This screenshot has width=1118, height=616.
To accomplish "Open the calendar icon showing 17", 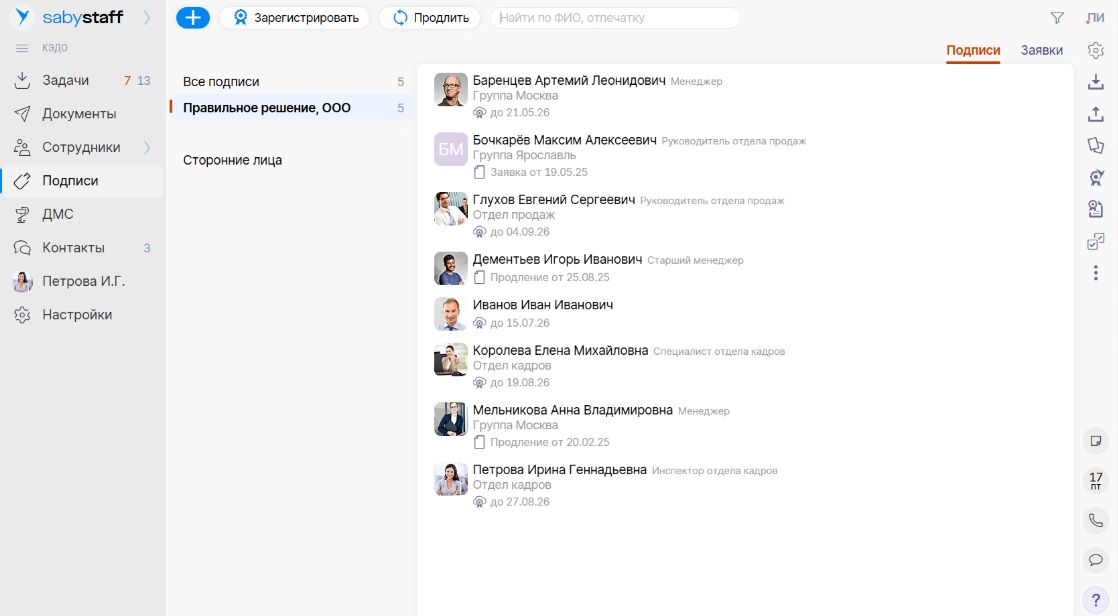I will [1095, 480].
